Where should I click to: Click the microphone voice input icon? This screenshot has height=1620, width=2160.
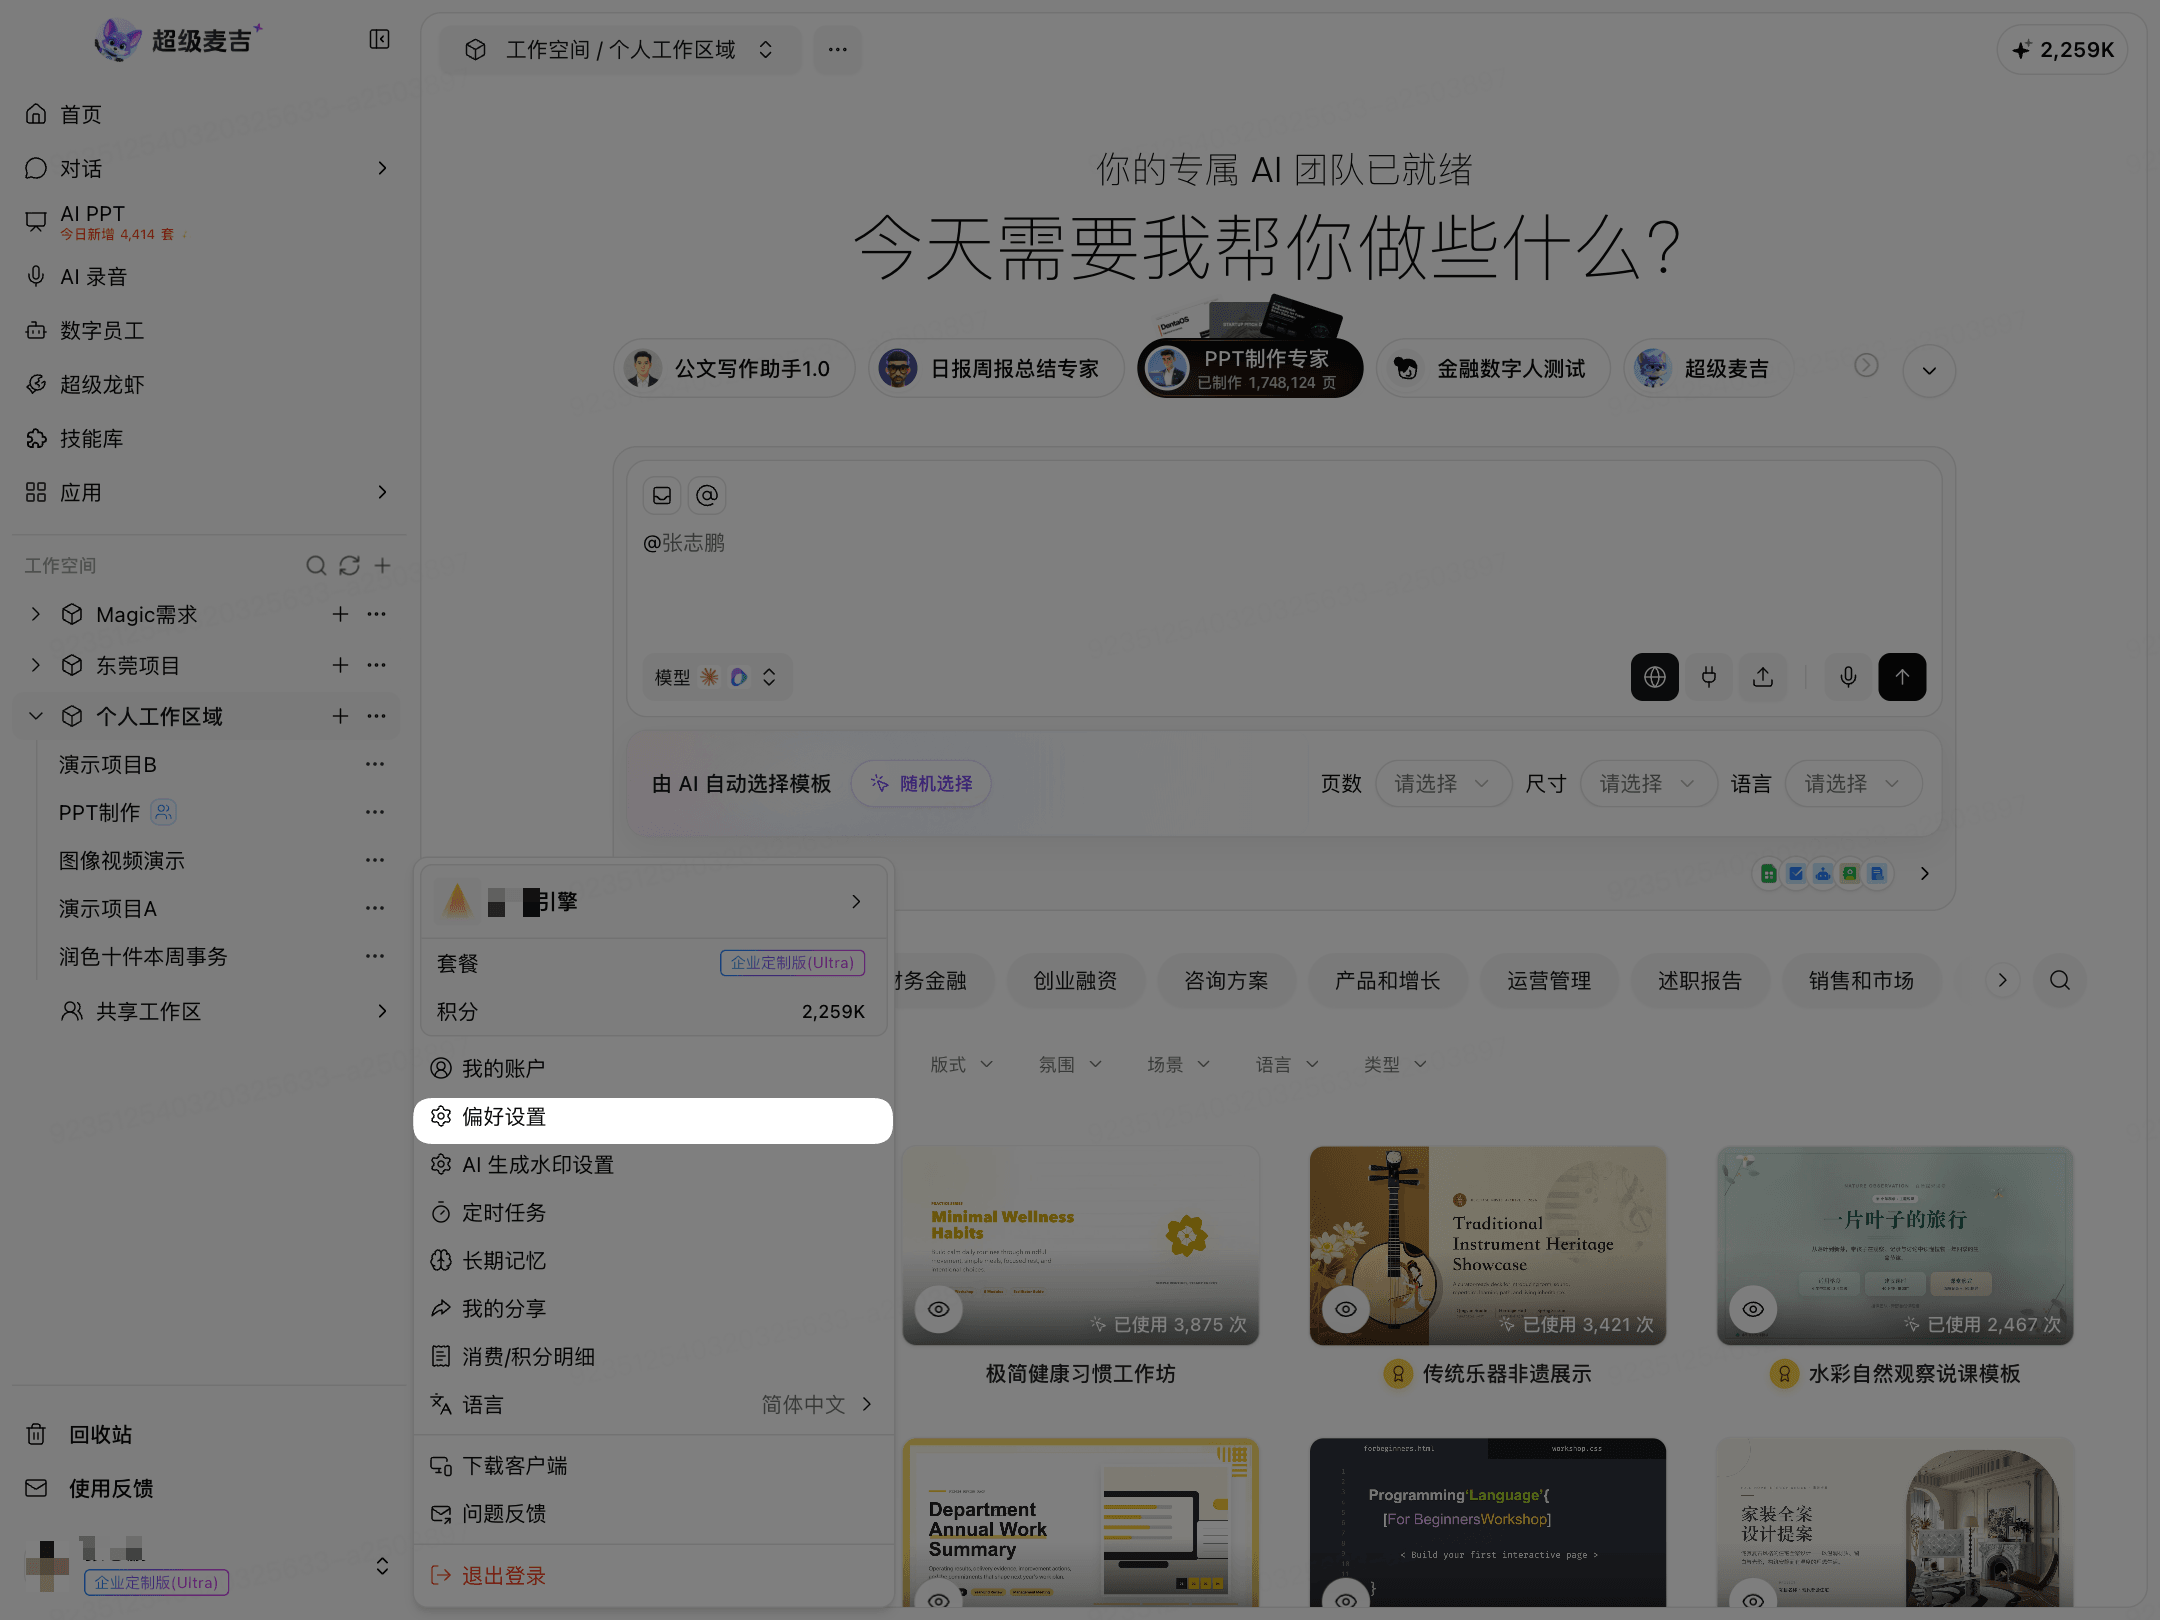click(x=1848, y=677)
